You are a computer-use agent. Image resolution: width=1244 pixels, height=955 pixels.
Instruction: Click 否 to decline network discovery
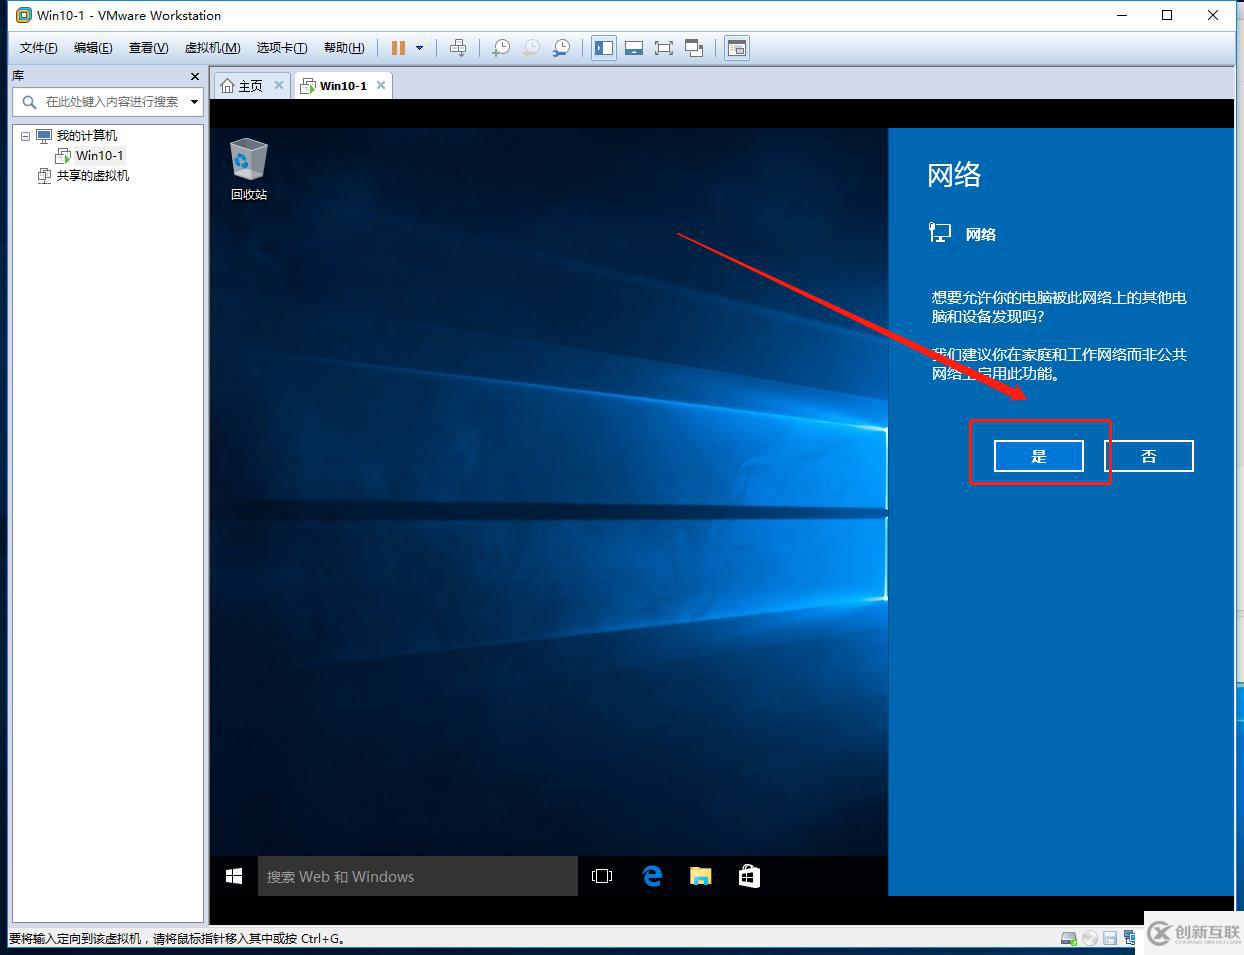click(x=1148, y=456)
